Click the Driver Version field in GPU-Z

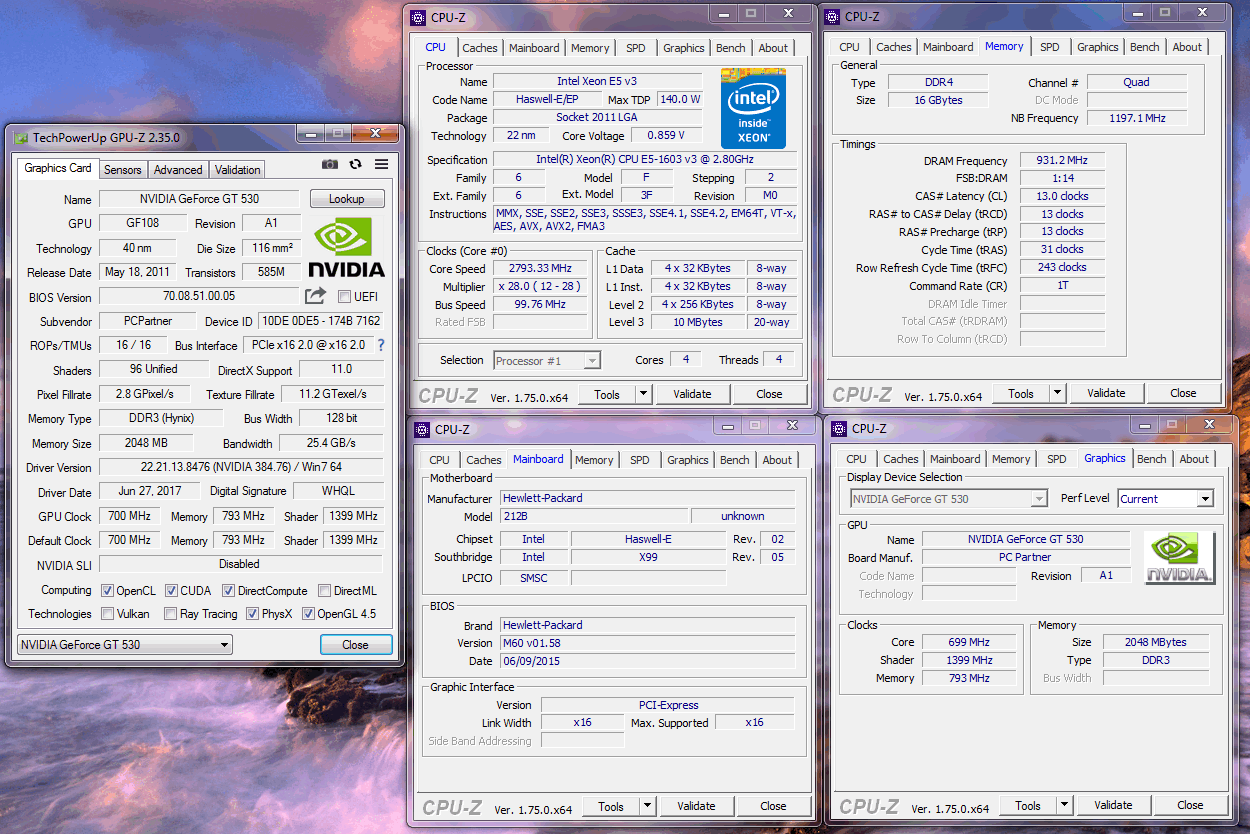241,467
